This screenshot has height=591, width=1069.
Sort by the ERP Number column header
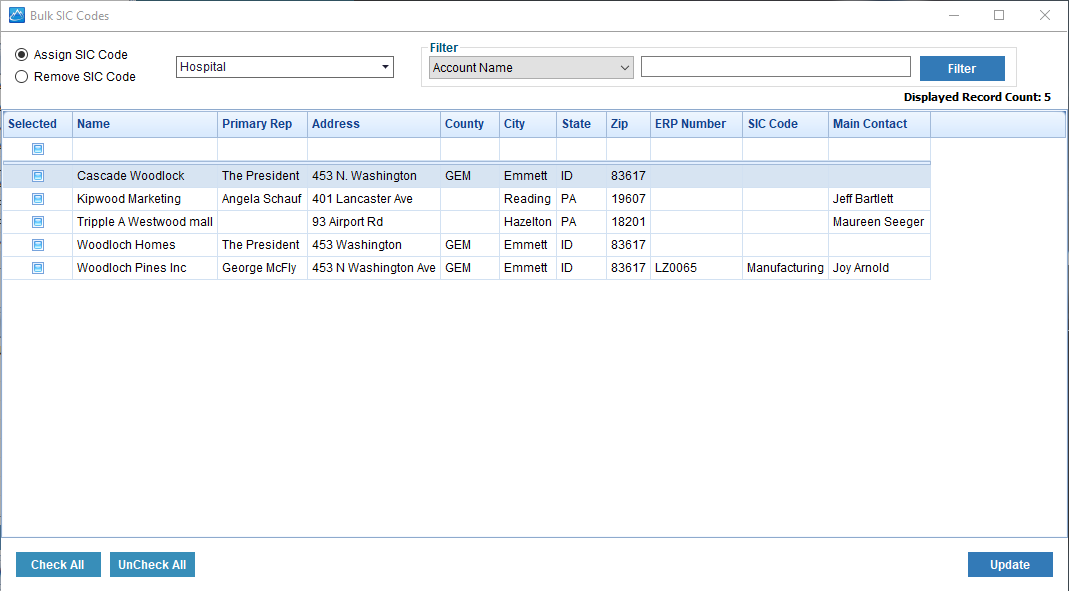(x=697, y=124)
